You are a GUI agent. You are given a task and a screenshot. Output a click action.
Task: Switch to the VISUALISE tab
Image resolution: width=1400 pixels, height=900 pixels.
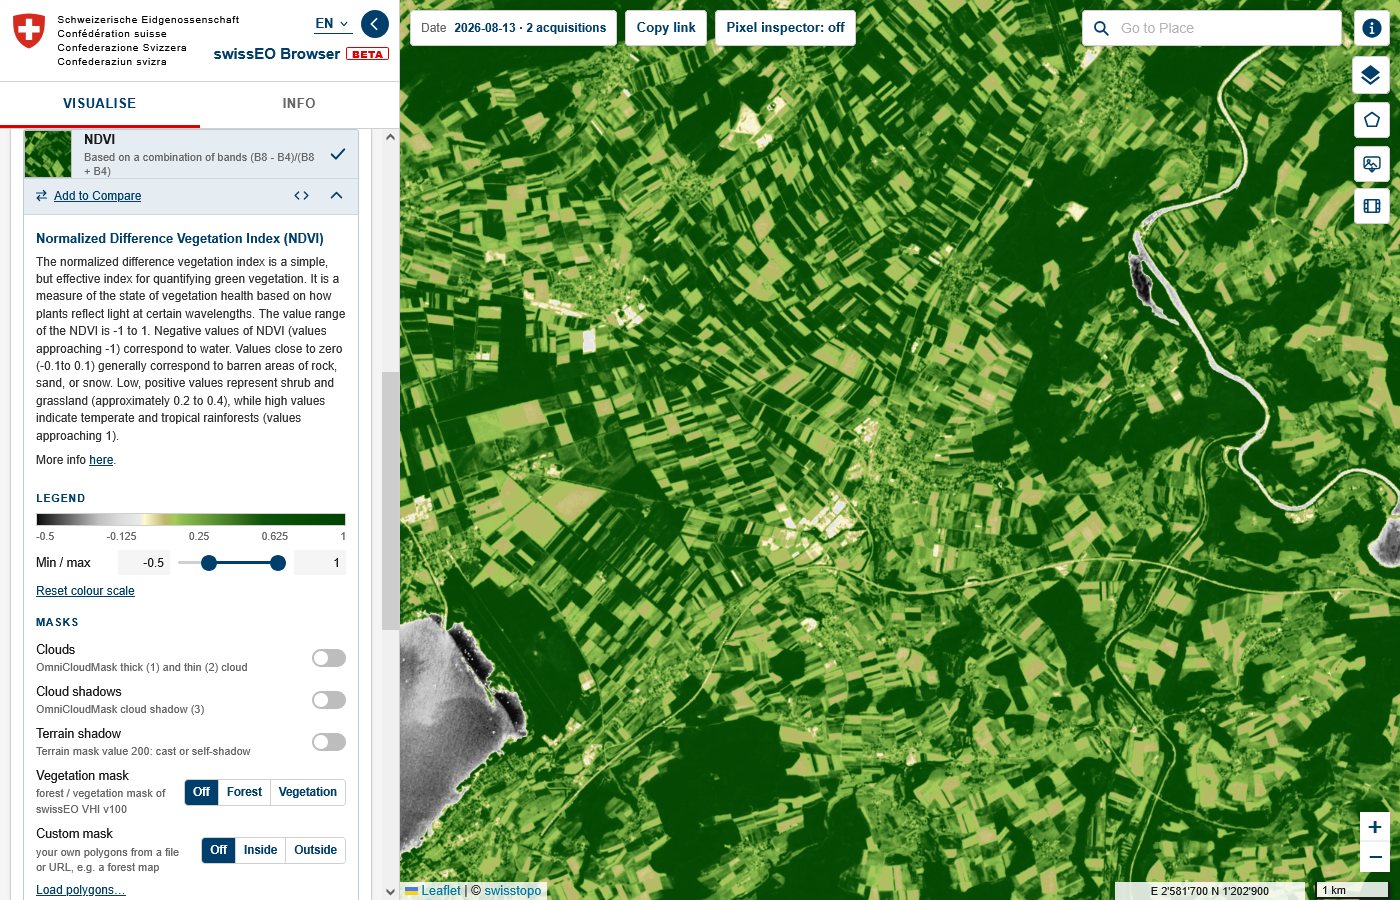[x=100, y=103]
